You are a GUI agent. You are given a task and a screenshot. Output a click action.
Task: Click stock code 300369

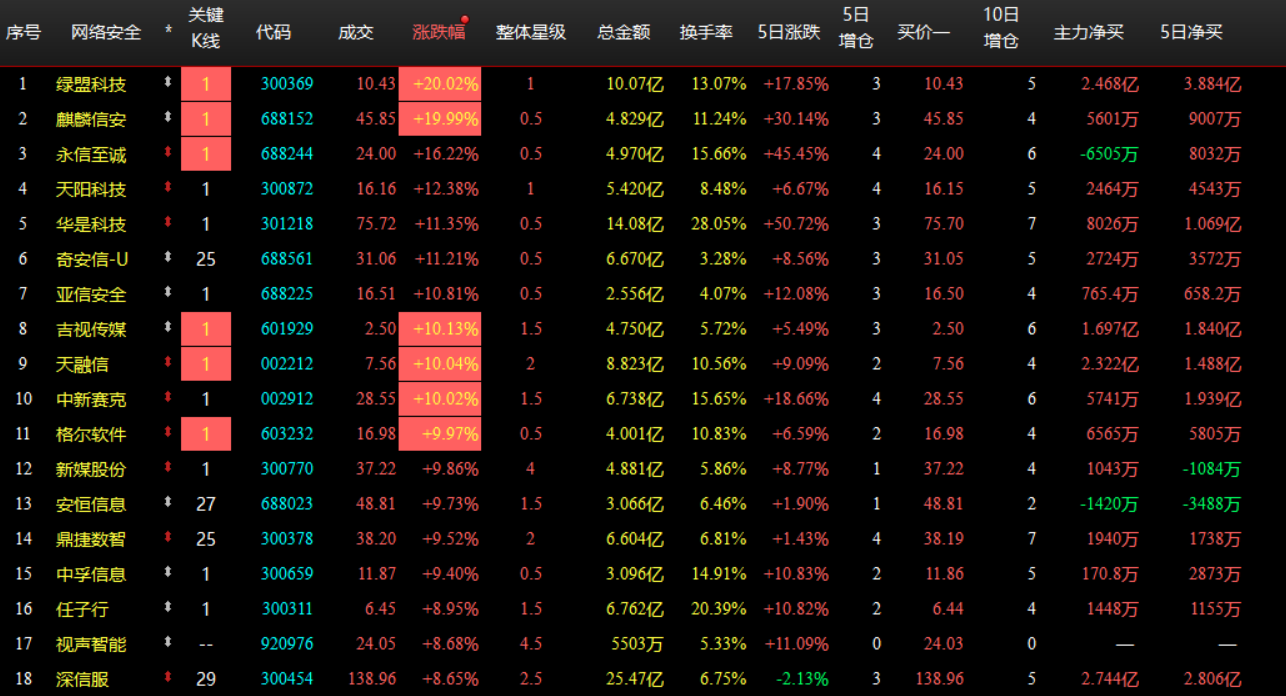(x=287, y=84)
